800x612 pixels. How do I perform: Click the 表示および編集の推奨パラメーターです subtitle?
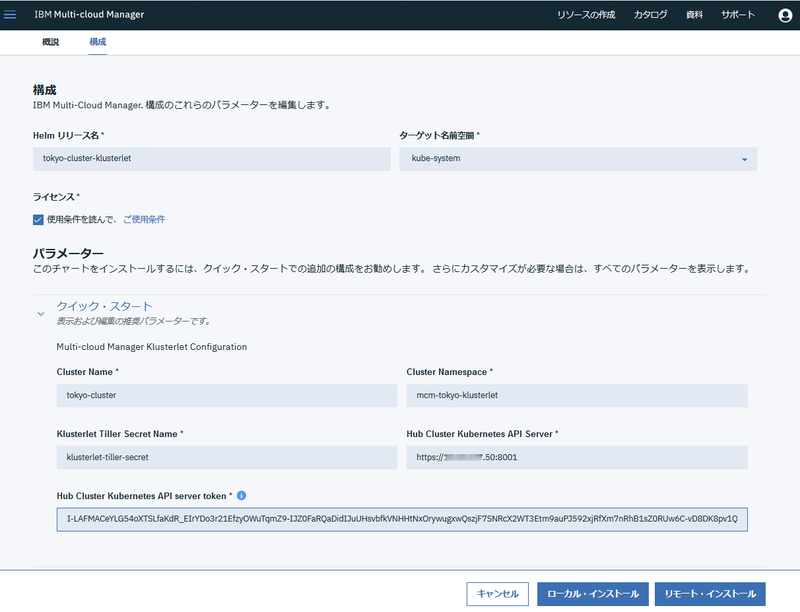[133, 321]
